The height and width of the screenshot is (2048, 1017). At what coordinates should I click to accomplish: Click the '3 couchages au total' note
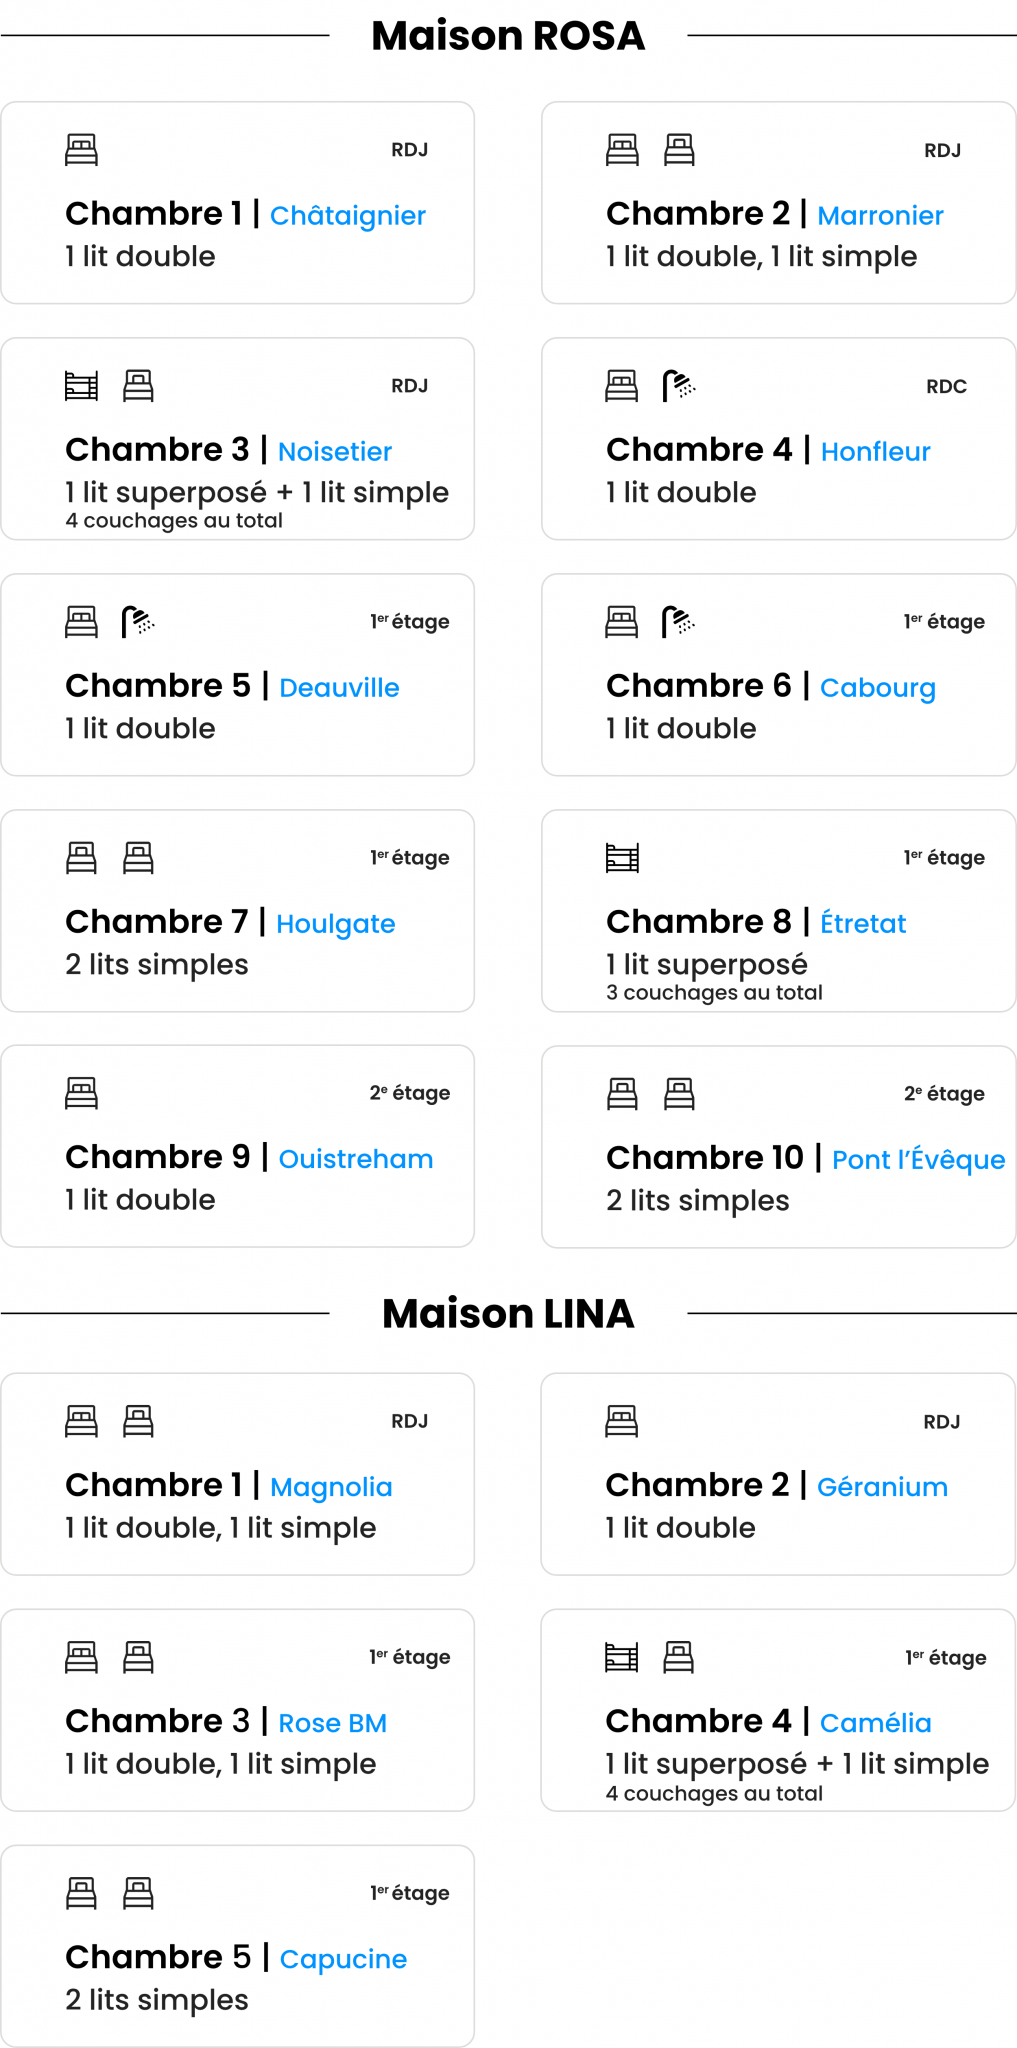[x=714, y=993]
